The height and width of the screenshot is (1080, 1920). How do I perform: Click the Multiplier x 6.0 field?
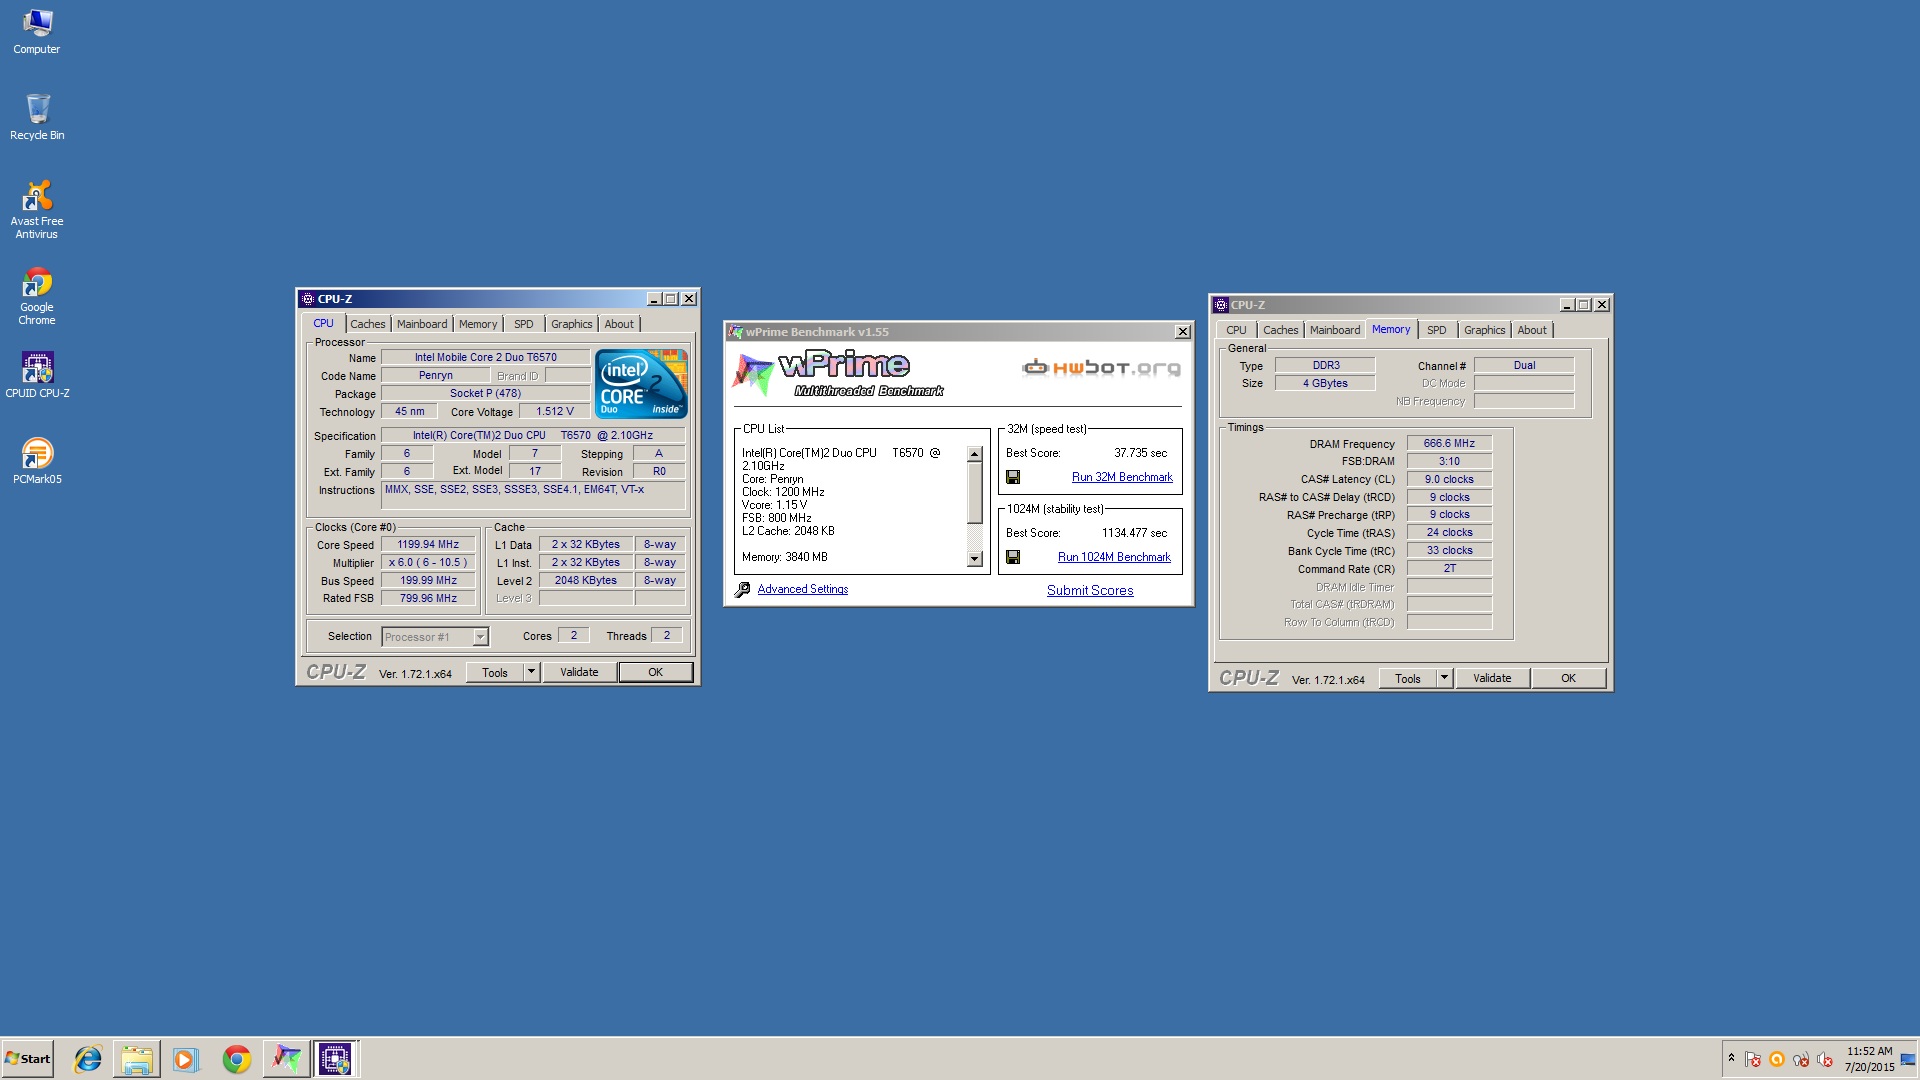point(428,563)
